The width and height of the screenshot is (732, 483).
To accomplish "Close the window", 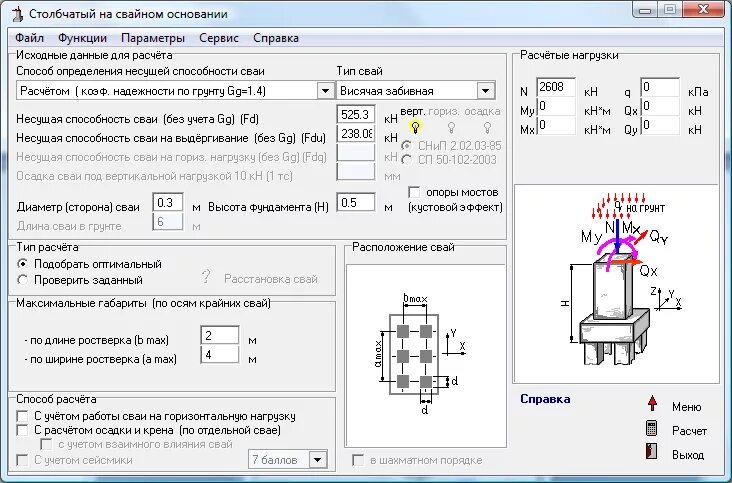I will point(704,10).
